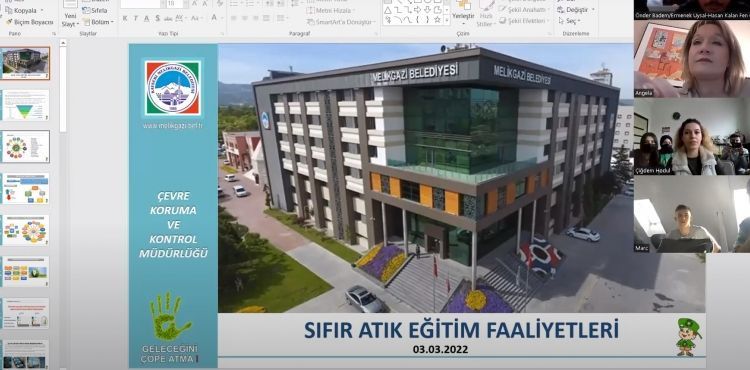Click the Melikgazi Belediyesi logo on slide
This screenshot has height=370, width=750.
[173, 88]
